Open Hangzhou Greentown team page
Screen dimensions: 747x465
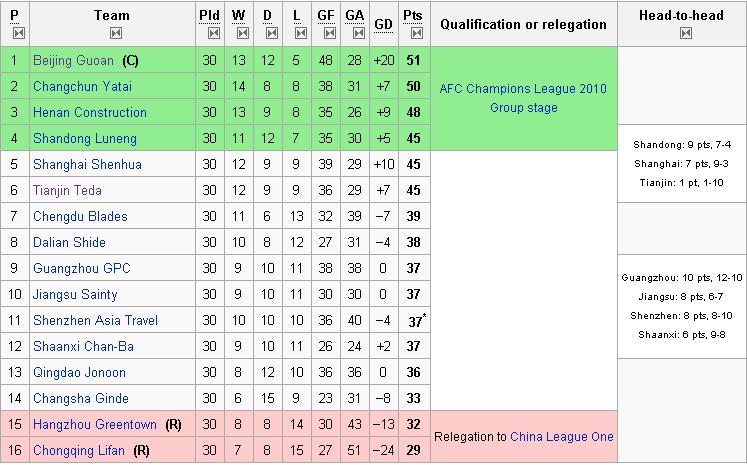coord(95,425)
